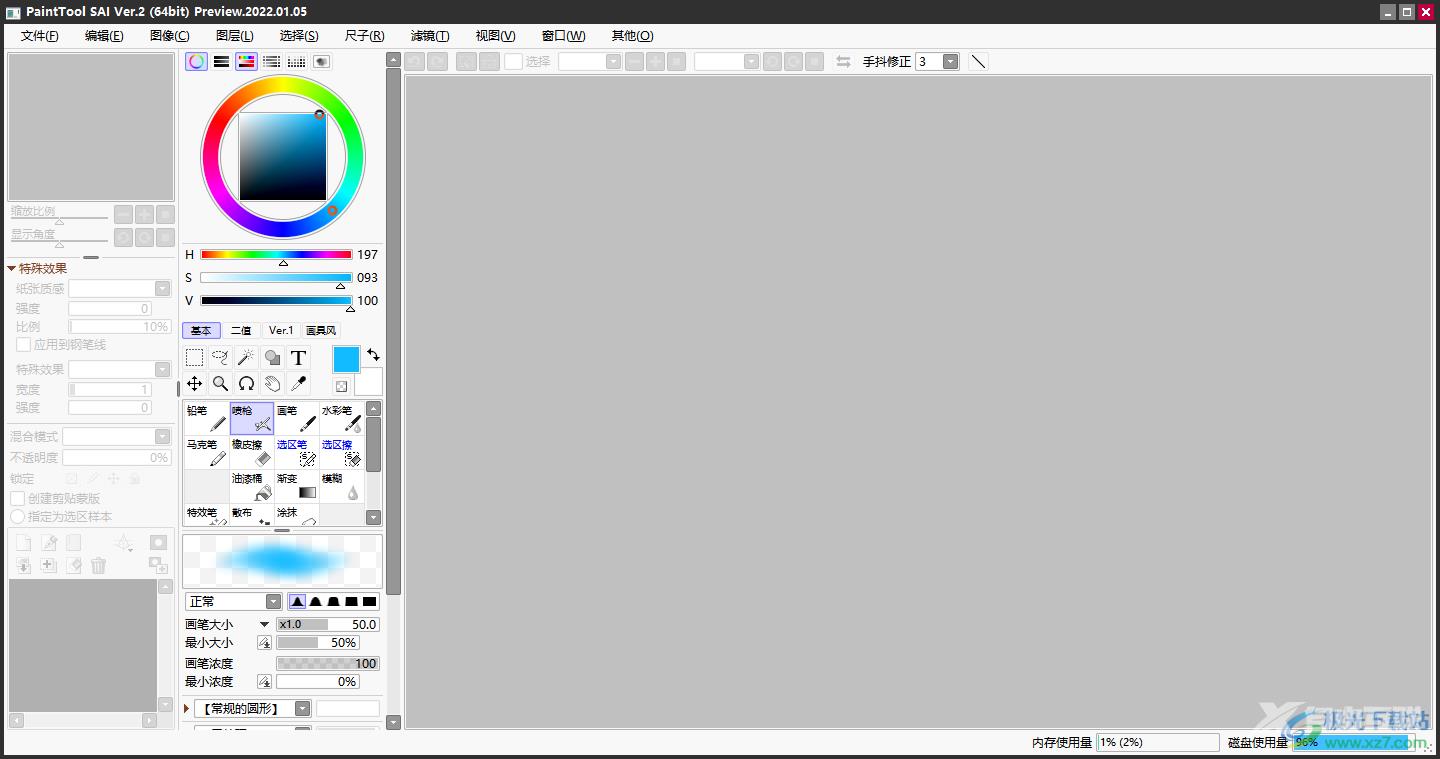
Task: Click the transparent color icon
Action: (x=341, y=386)
